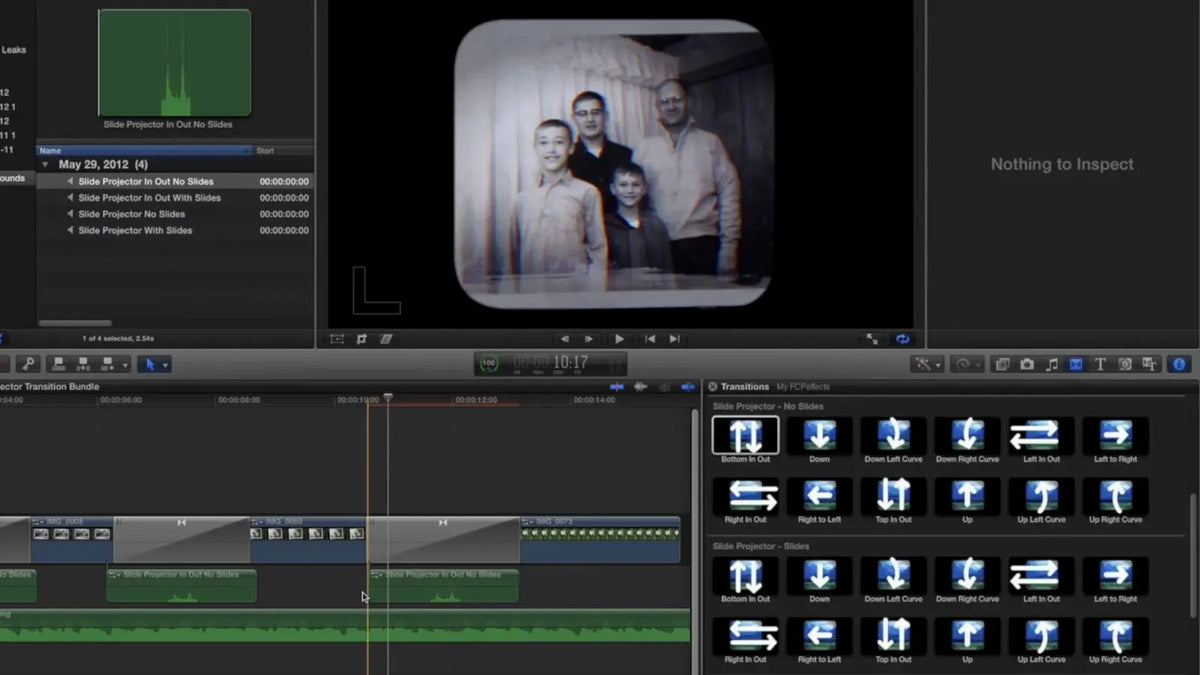The image size is (1200, 675).
Task: Open the keyword editor key icon
Action: (x=27, y=365)
